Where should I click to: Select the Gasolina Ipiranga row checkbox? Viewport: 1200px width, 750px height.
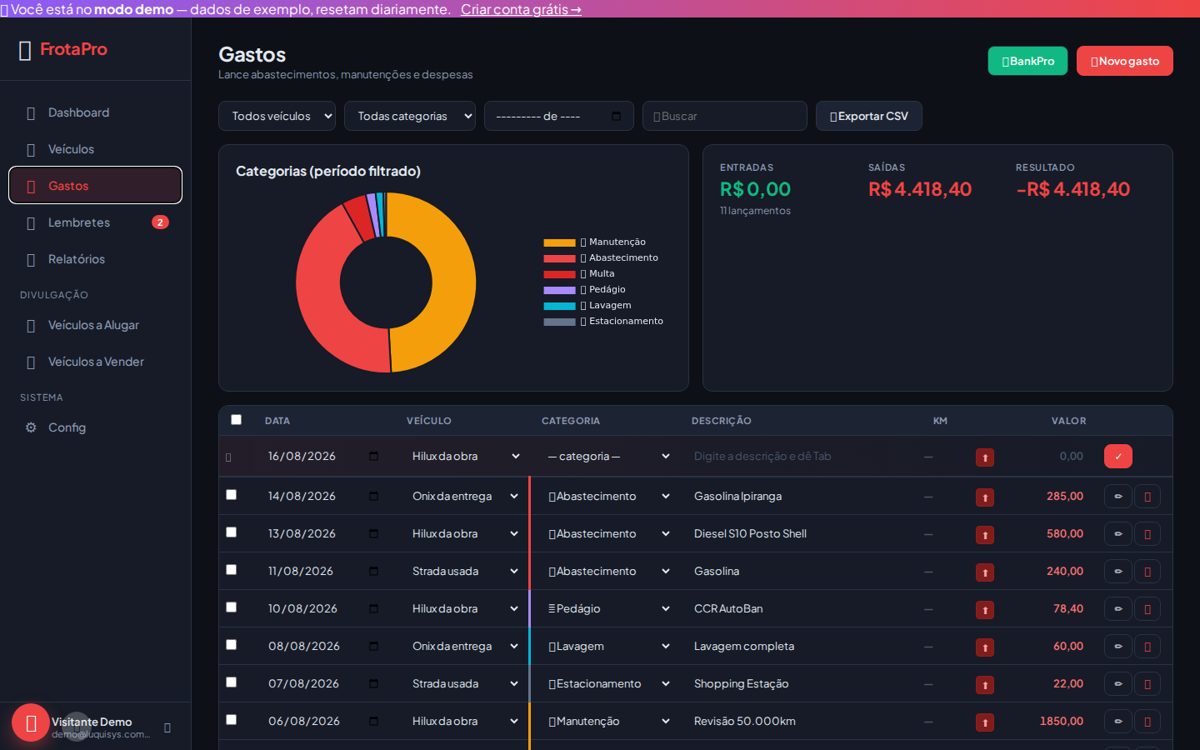tap(231, 495)
